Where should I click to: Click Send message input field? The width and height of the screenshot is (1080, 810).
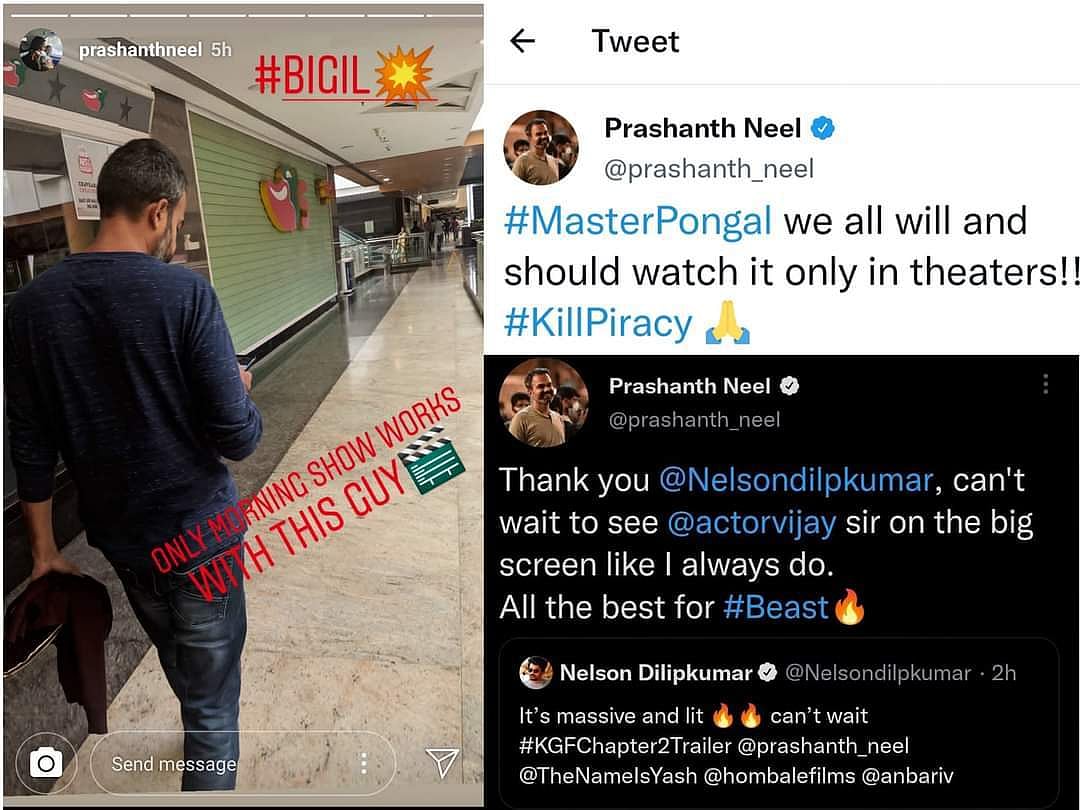[x=242, y=763]
